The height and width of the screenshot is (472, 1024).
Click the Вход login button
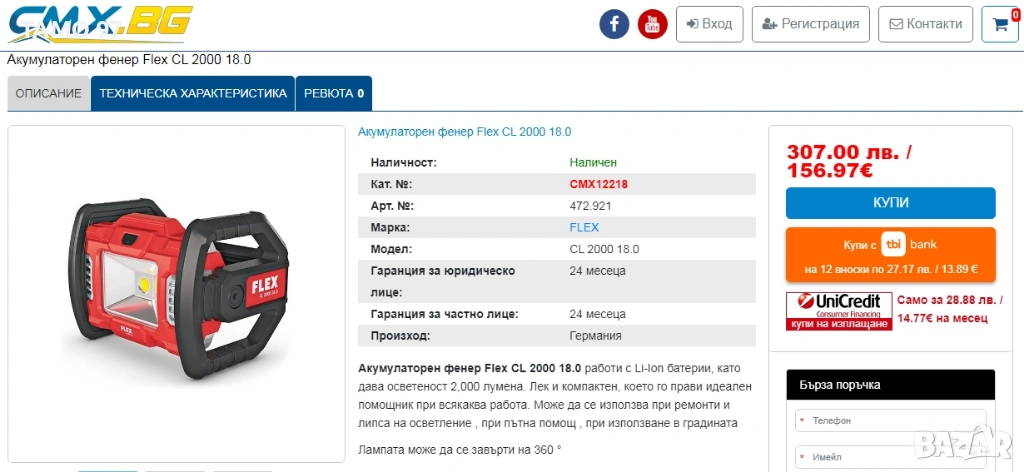(709, 24)
